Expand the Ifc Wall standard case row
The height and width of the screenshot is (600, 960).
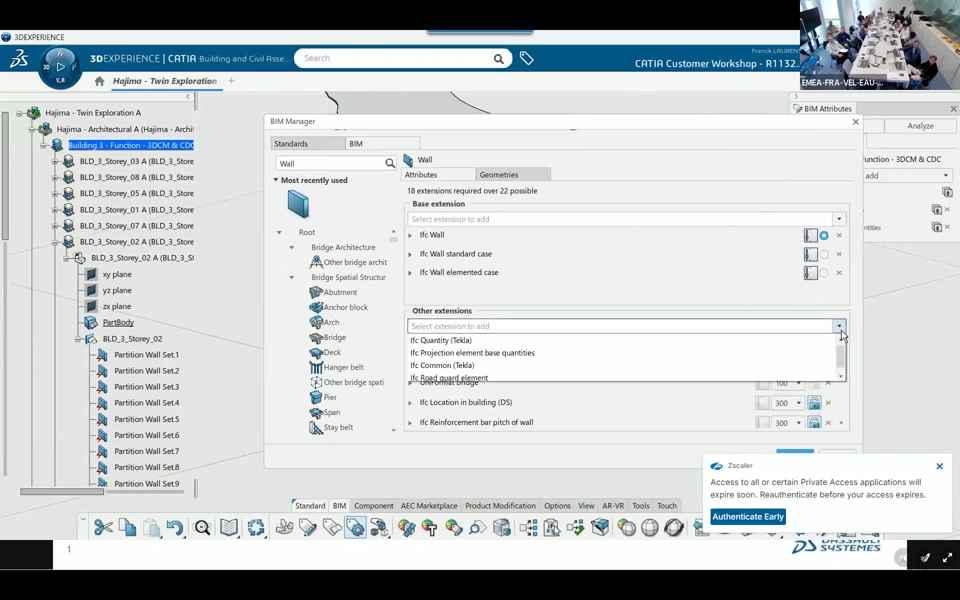(410, 254)
